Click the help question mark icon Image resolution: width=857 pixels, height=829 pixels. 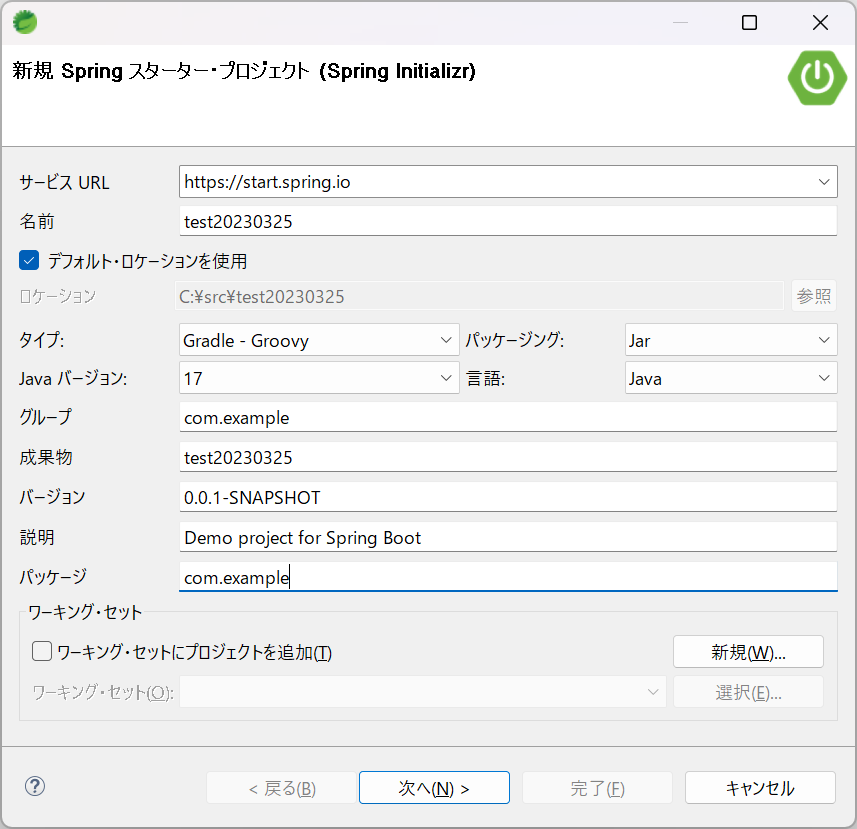[x=35, y=787]
